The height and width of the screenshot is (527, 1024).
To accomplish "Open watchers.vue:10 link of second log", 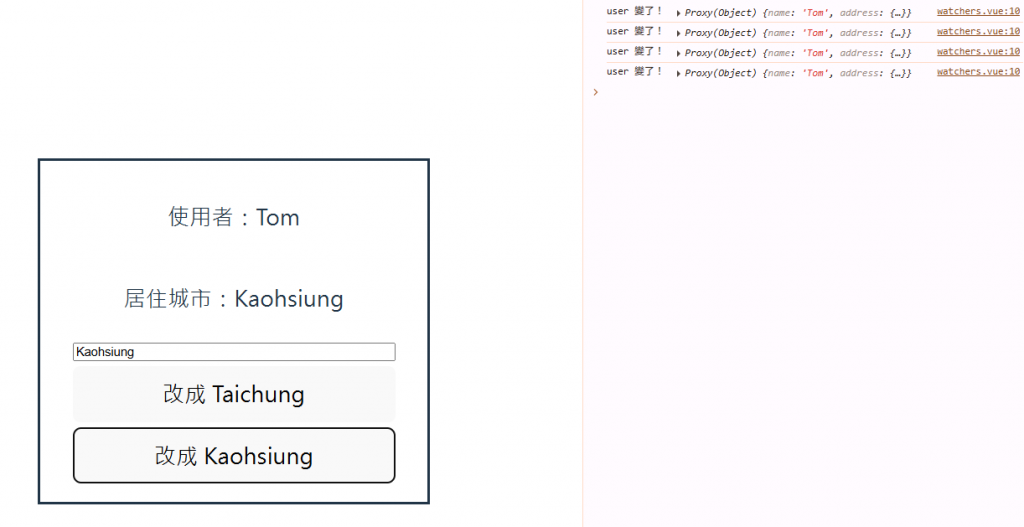I will click(978, 31).
